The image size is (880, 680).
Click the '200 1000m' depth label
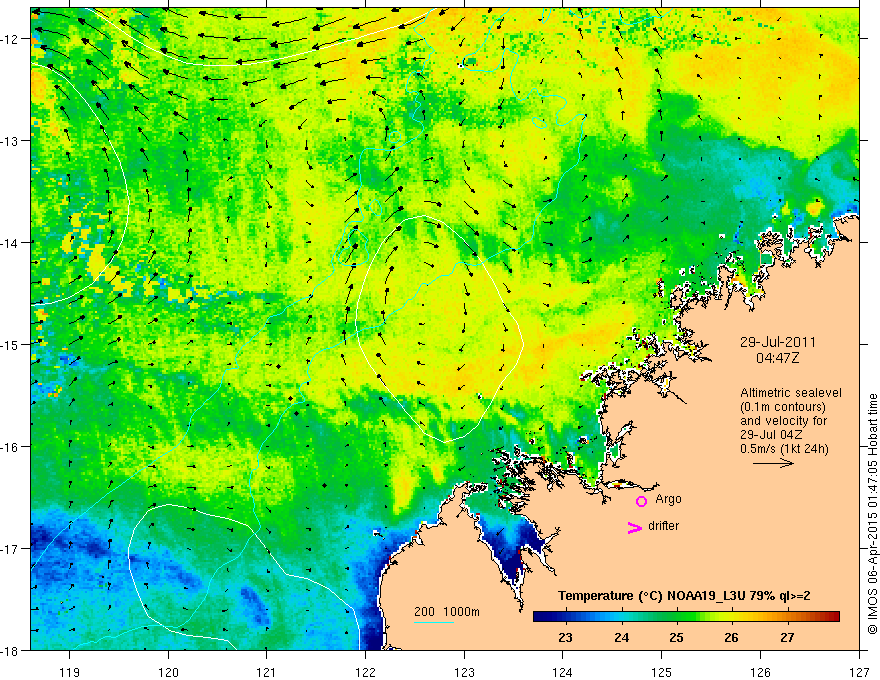447,612
